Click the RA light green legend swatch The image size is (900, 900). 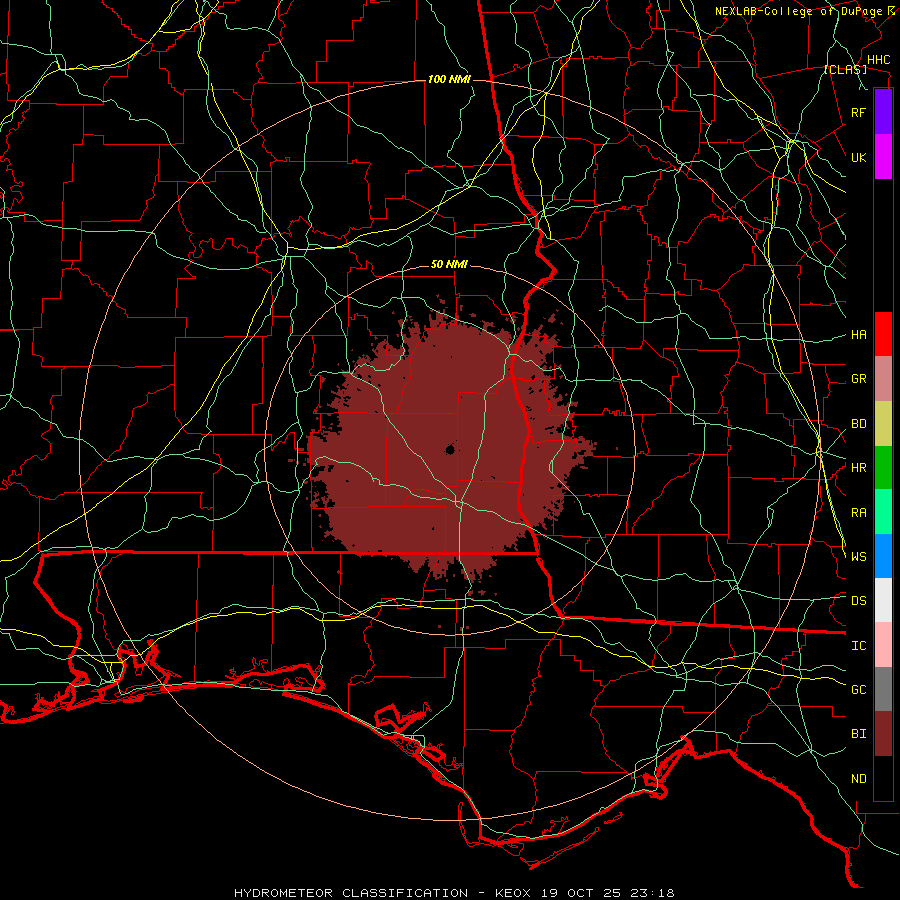coord(883,512)
